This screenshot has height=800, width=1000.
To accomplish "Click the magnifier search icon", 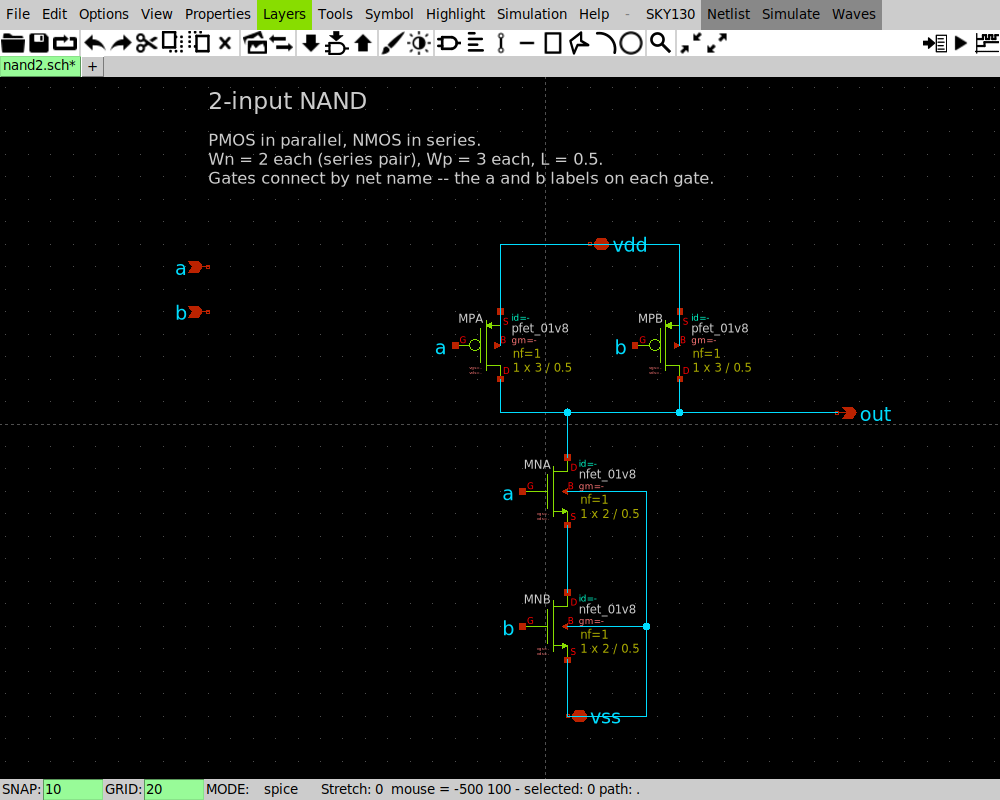I will point(660,43).
